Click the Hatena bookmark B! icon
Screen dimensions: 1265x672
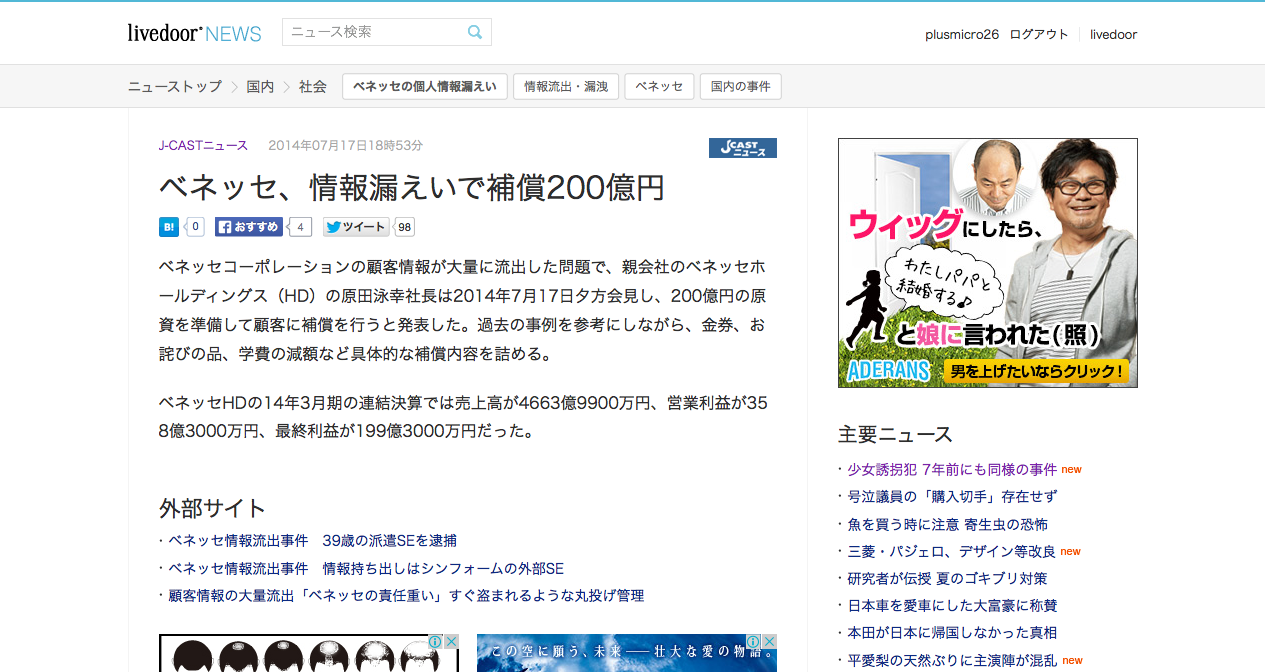(169, 227)
